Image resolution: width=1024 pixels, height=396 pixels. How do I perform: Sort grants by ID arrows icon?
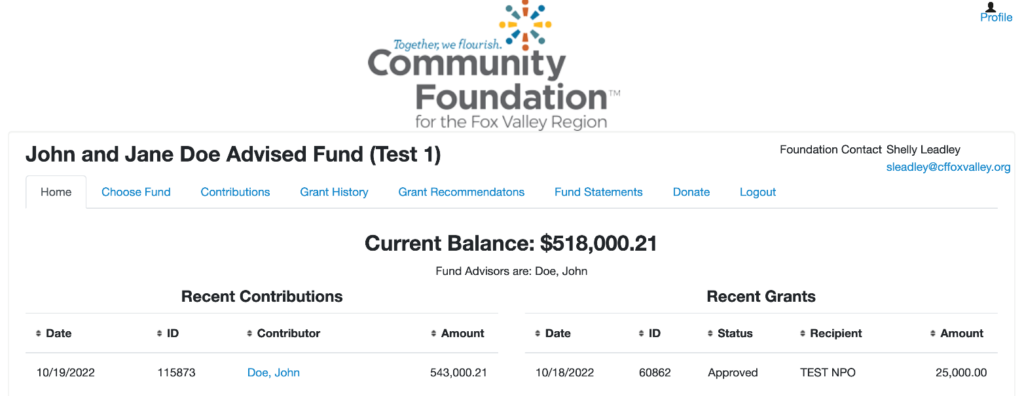[642, 333]
